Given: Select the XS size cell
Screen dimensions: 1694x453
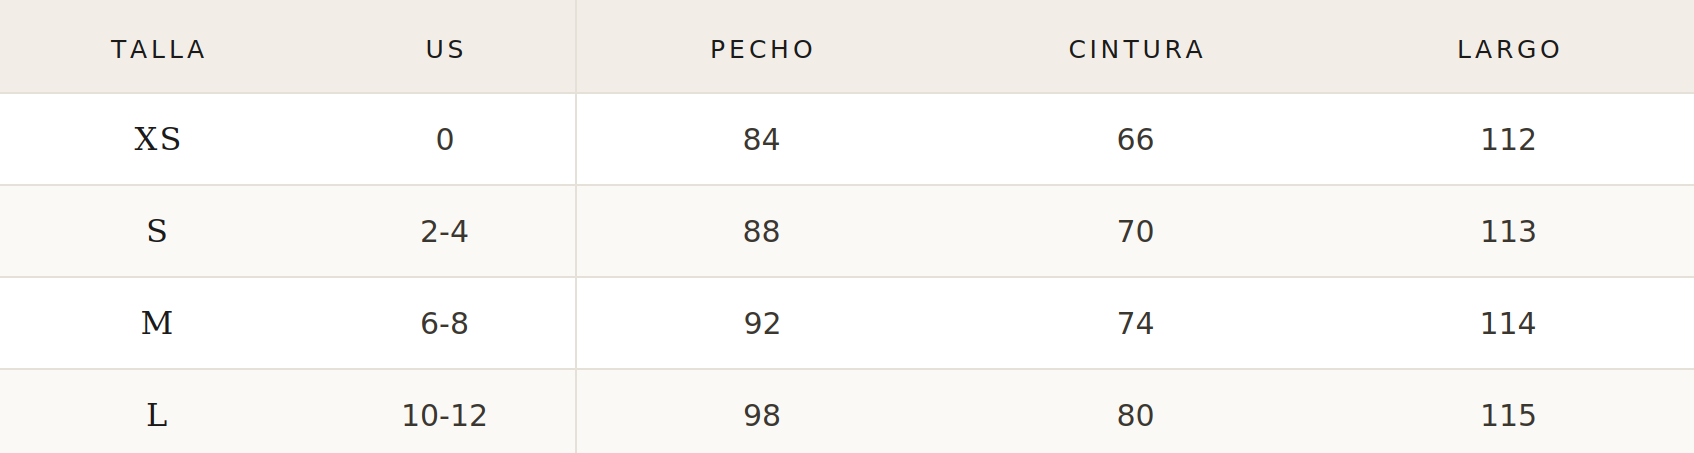Looking at the screenshot, I should click(158, 139).
